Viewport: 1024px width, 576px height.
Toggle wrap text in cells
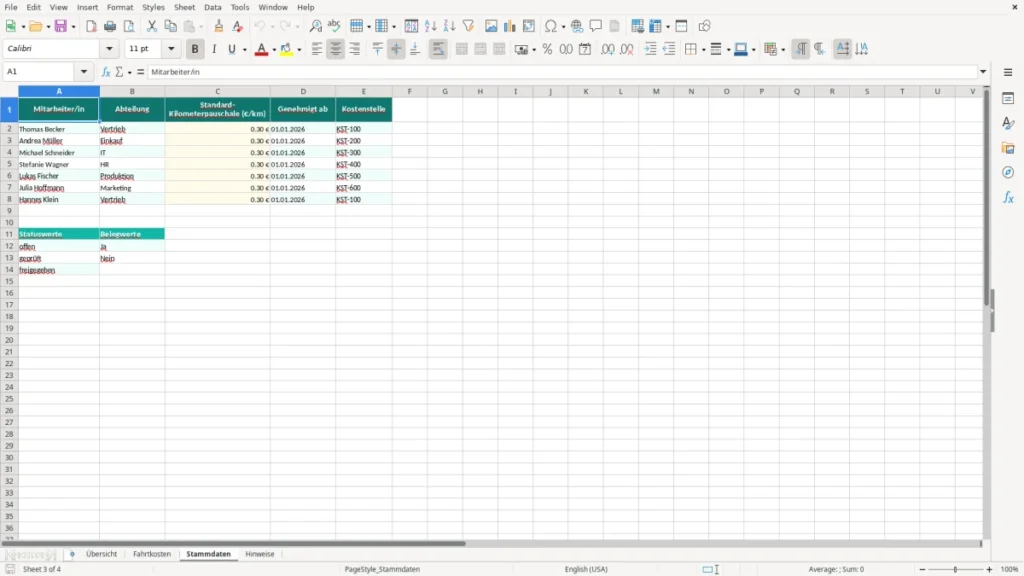438,49
